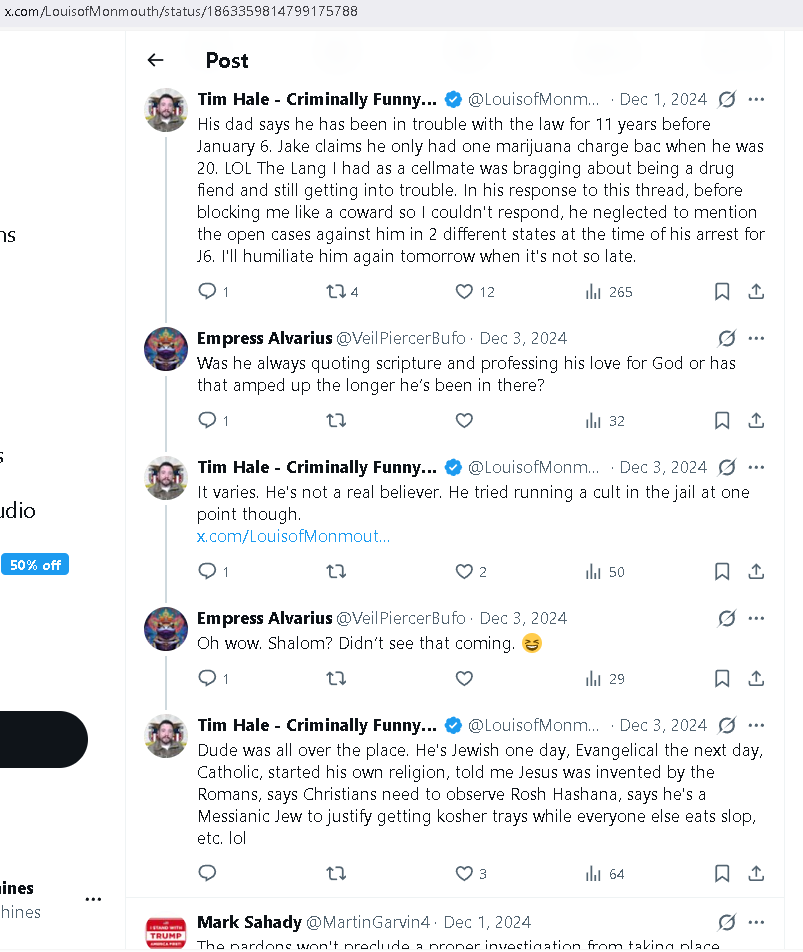Viewport: 803px width, 952px height.
Task: Open Empress Alvarius profile avatar on Shalom reply
Action: point(166,629)
